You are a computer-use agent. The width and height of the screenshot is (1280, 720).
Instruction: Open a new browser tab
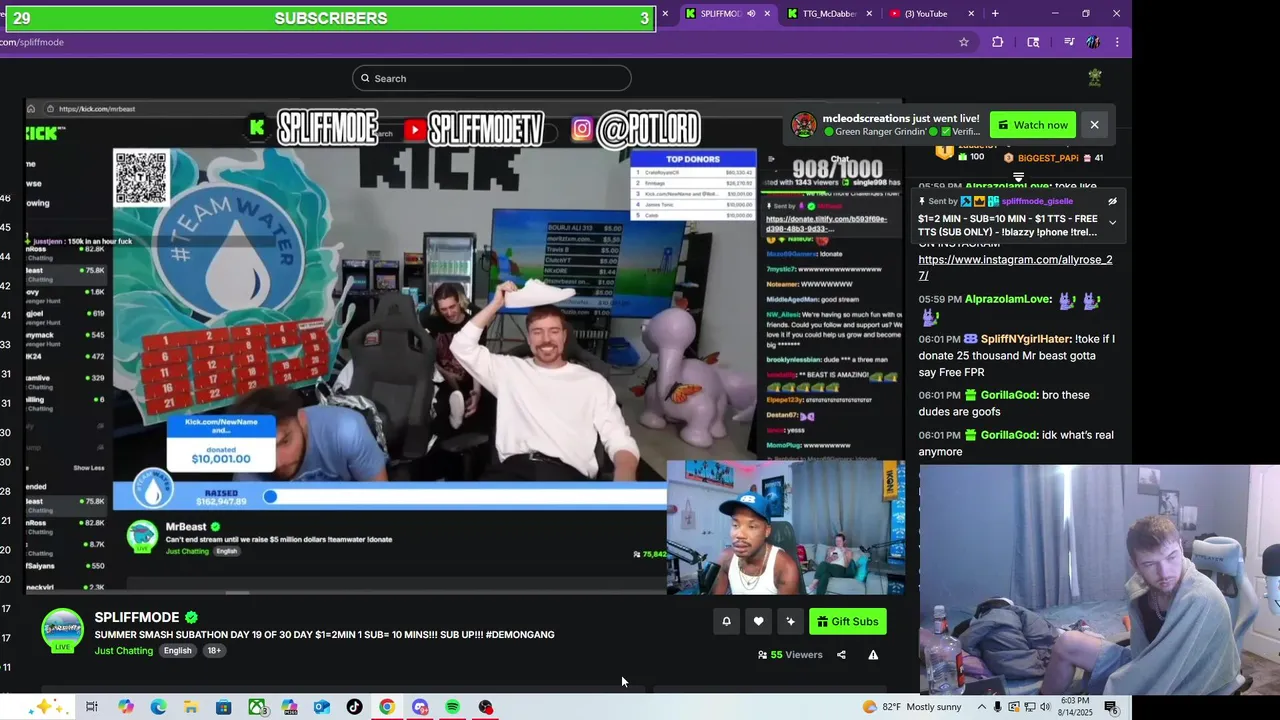pyautogui.click(x=995, y=14)
